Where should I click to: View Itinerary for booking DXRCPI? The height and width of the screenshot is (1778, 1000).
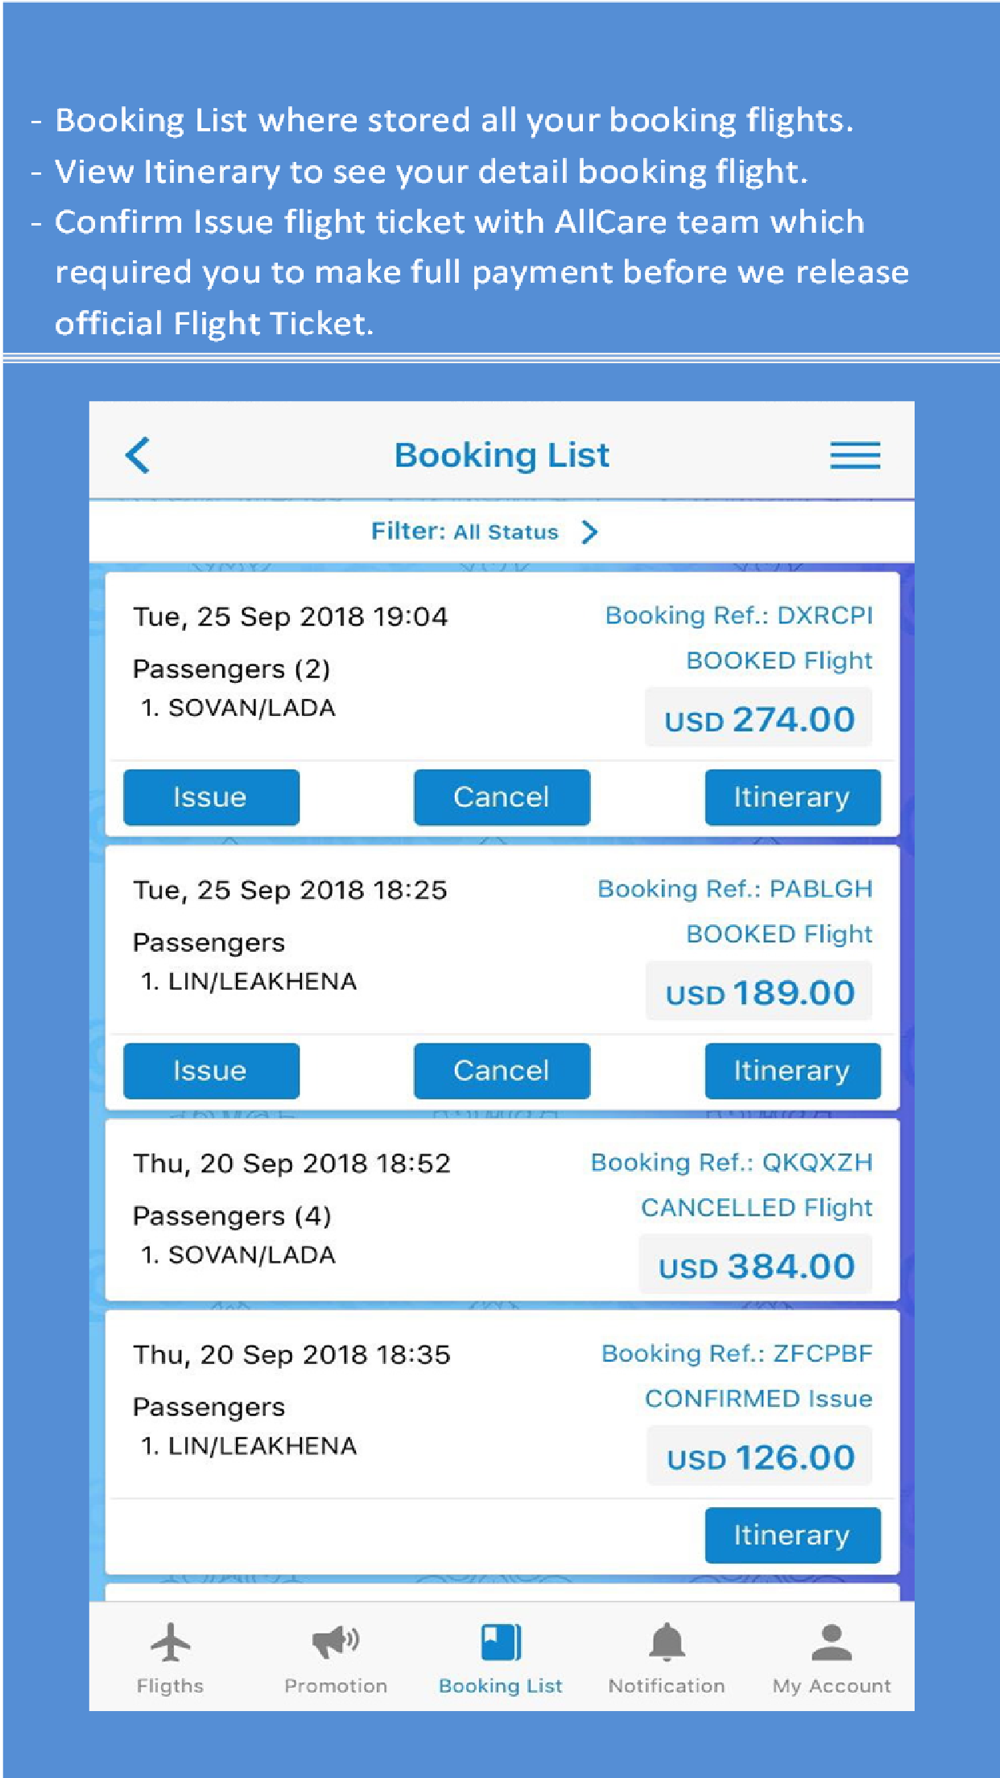point(792,797)
